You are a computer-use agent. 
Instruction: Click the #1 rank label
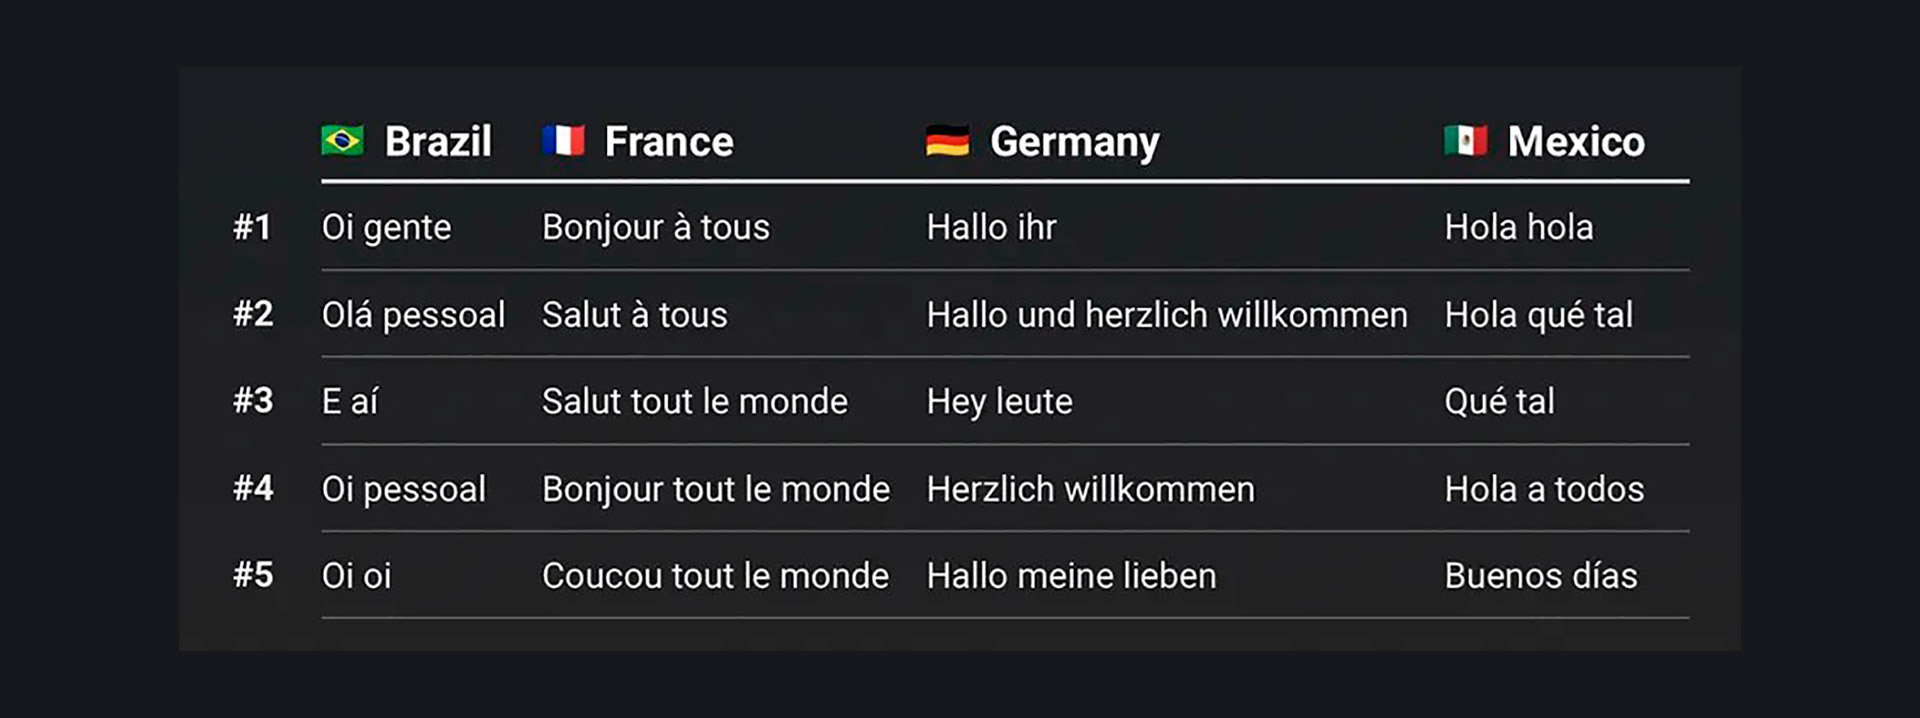[252, 227]
